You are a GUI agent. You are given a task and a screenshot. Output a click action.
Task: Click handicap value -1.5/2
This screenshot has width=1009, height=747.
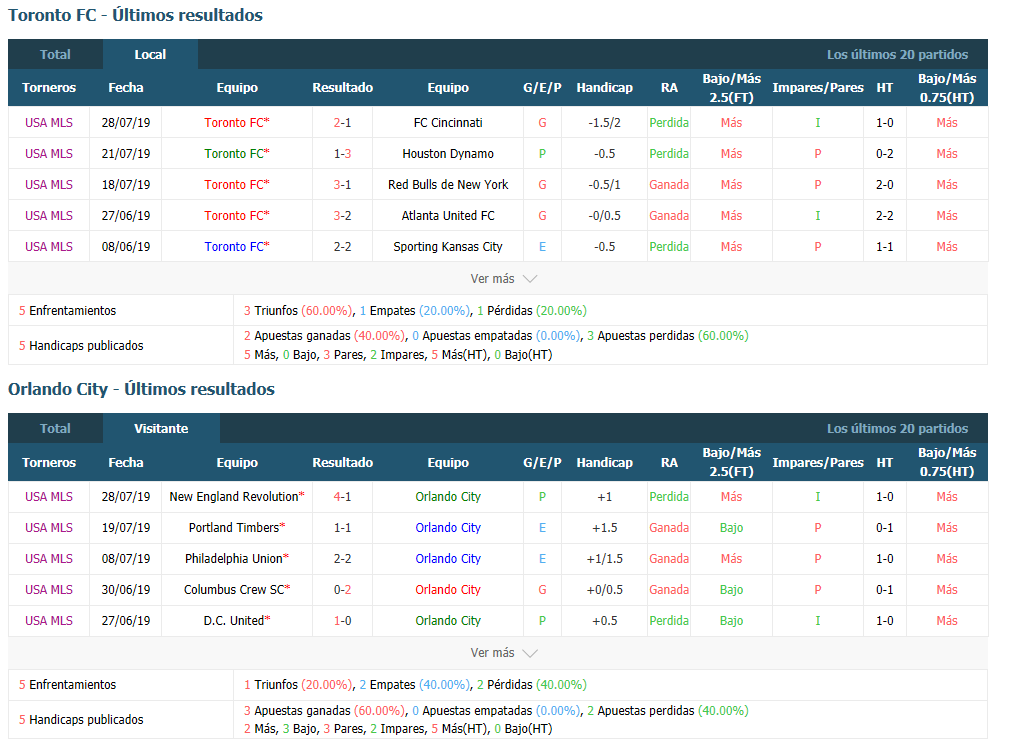click(604, 123)
